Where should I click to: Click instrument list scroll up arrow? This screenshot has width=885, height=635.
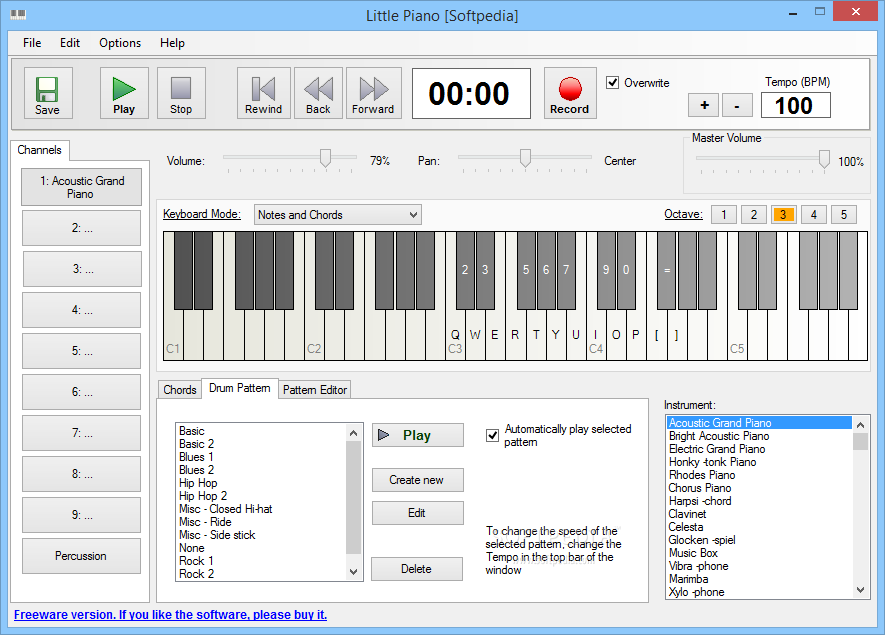point(861,424)
